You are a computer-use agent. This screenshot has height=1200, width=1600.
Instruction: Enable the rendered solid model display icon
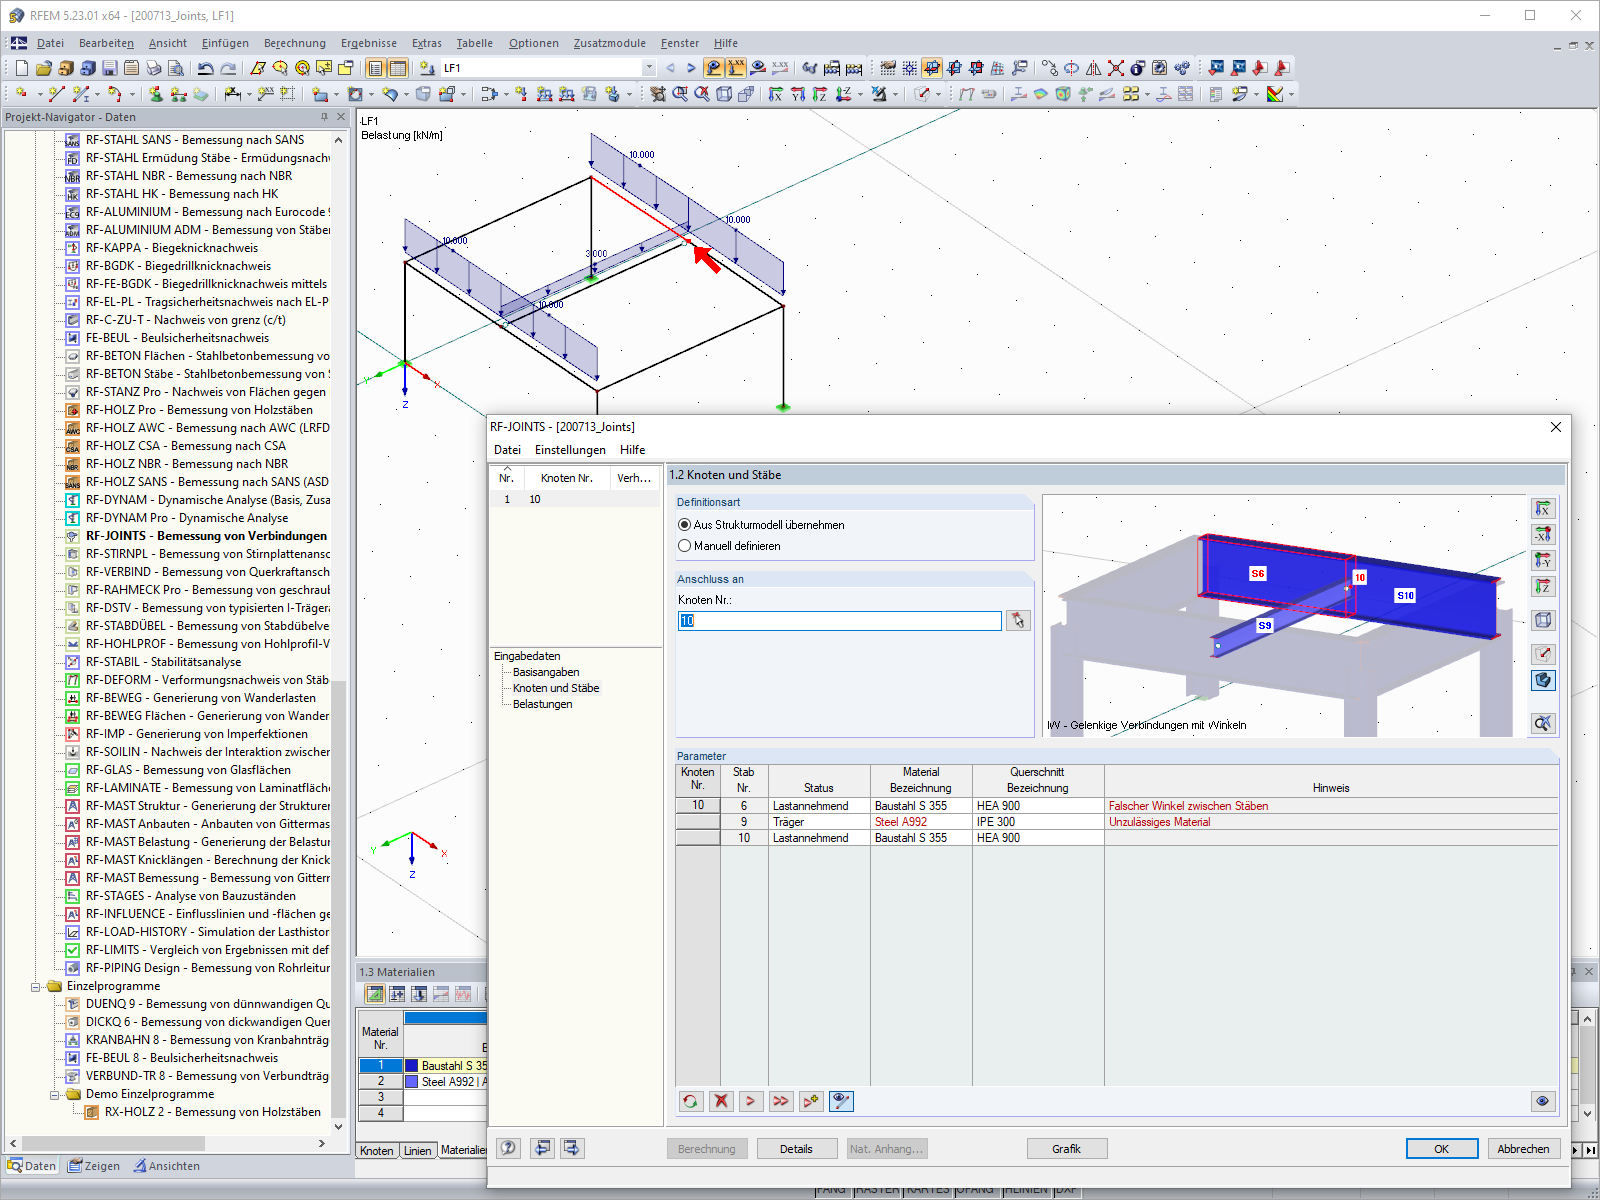(1543, 681)
